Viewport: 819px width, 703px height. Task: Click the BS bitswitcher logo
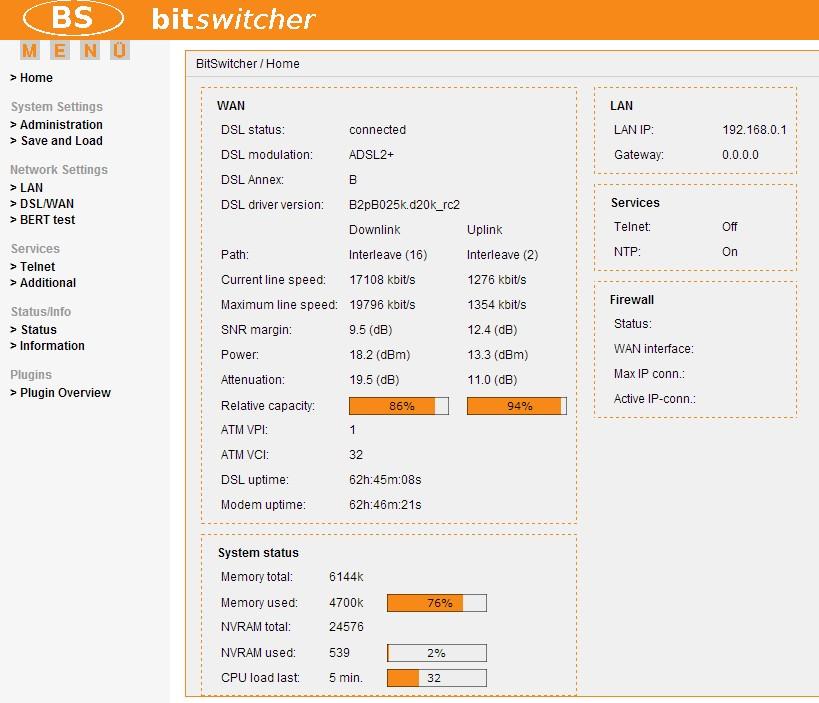[x=169, y=18]
